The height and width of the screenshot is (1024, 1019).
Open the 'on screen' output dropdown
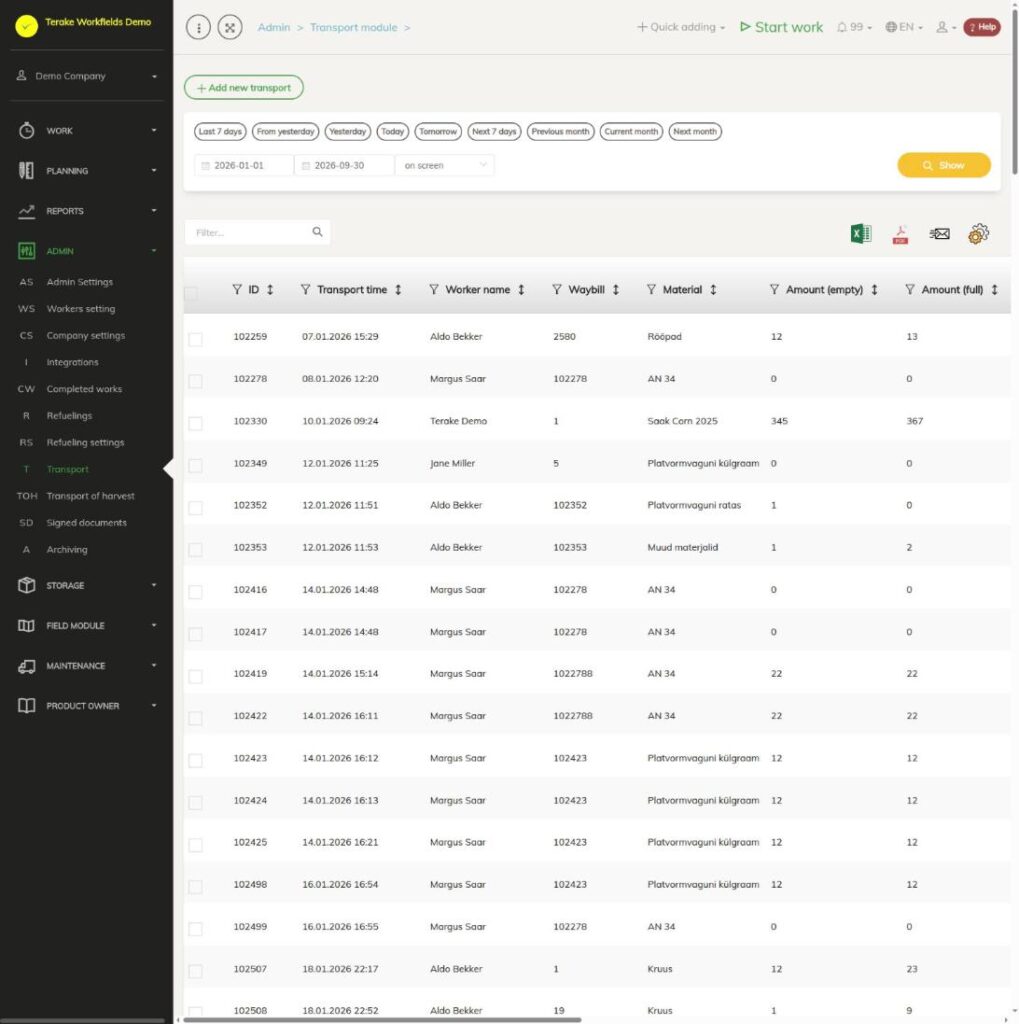tap(445, 165)
